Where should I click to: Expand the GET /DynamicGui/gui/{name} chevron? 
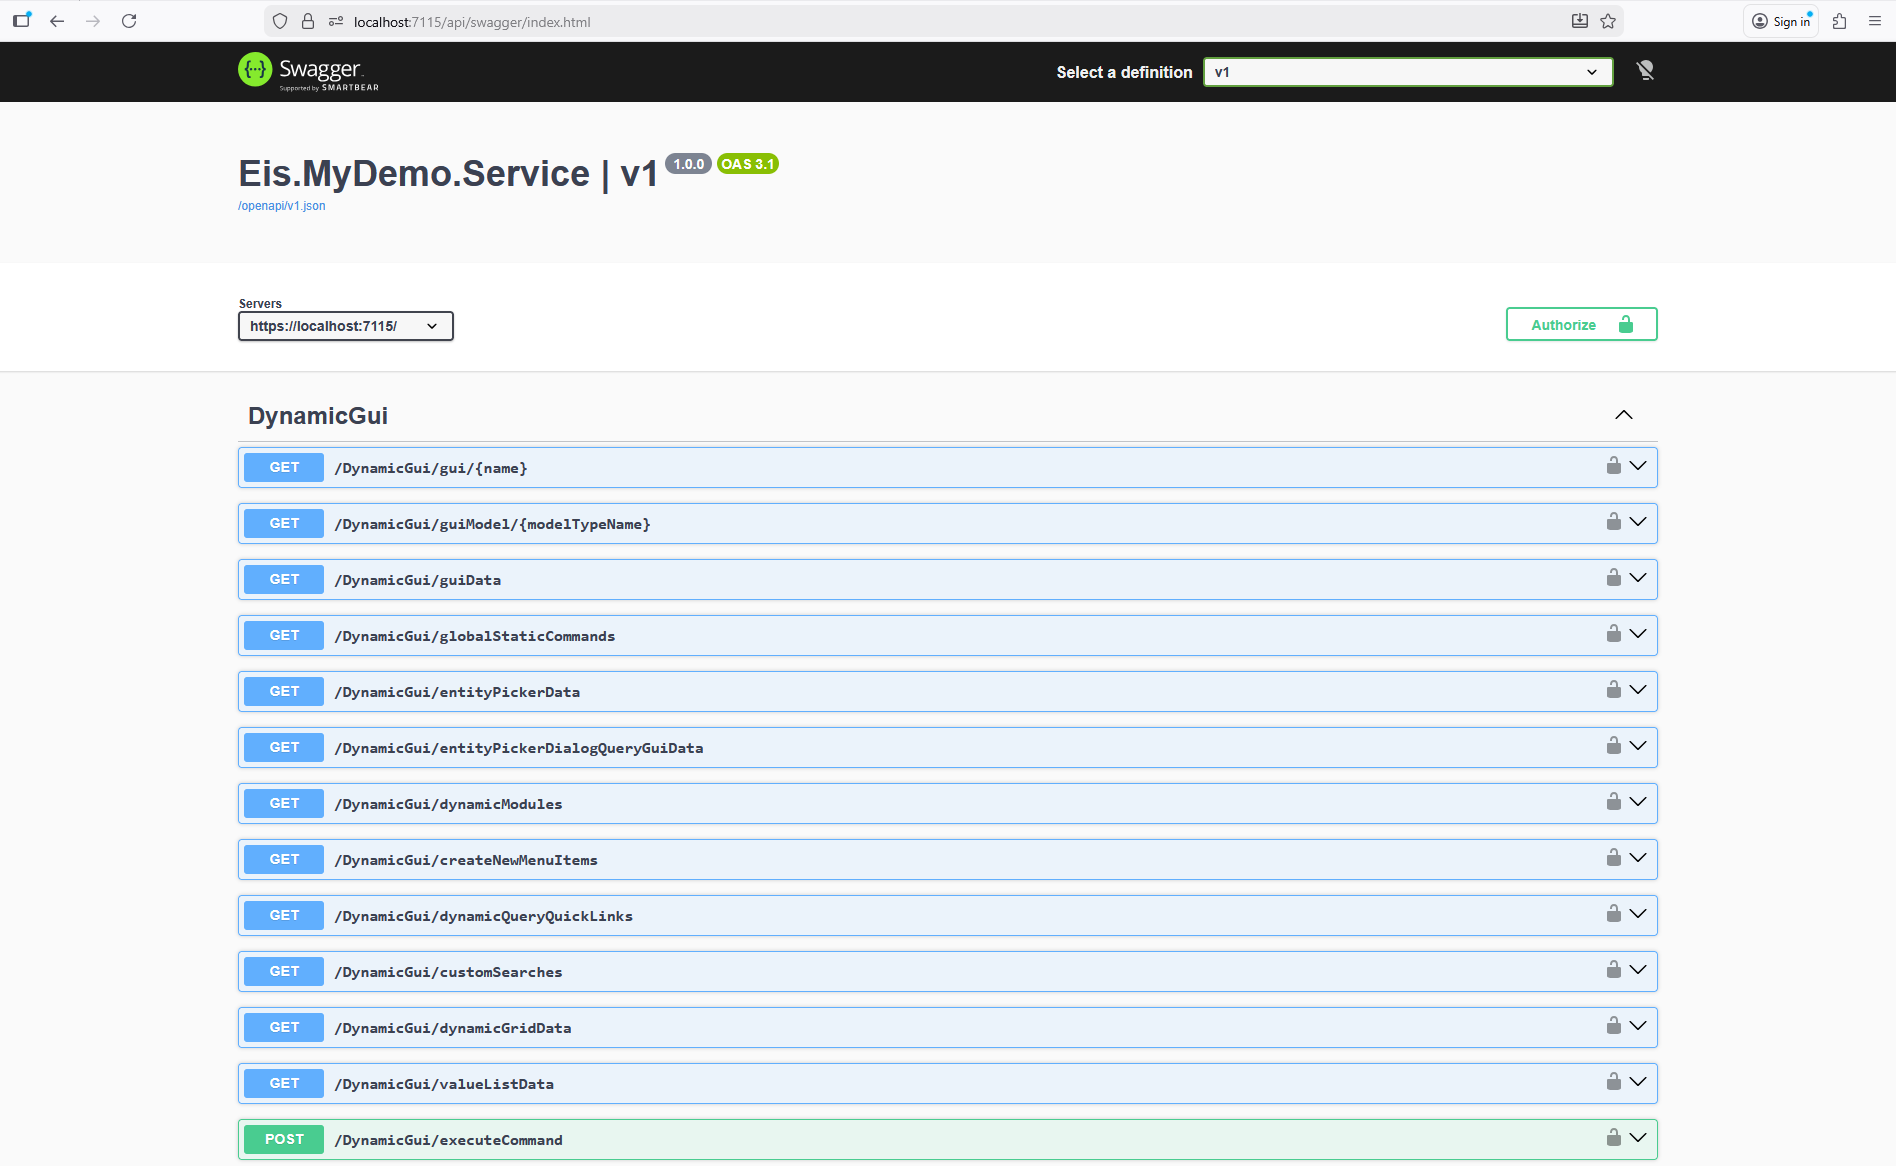(1638, 466)
